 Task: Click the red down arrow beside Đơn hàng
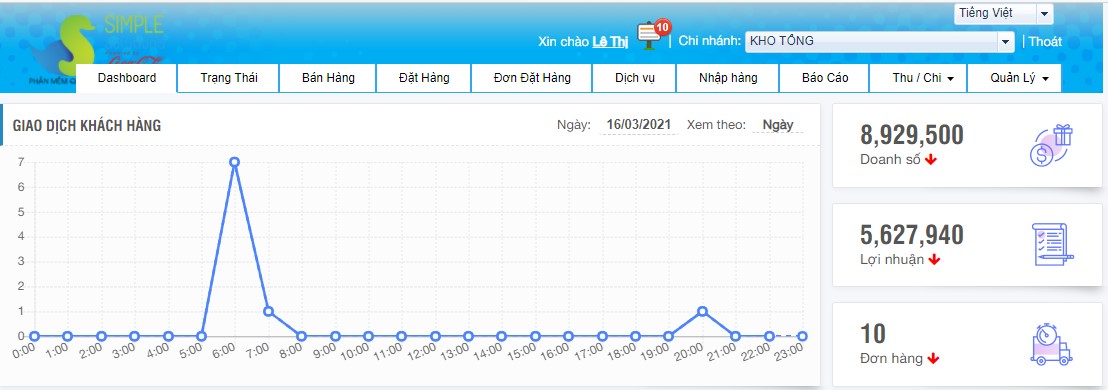pos(933,359)
